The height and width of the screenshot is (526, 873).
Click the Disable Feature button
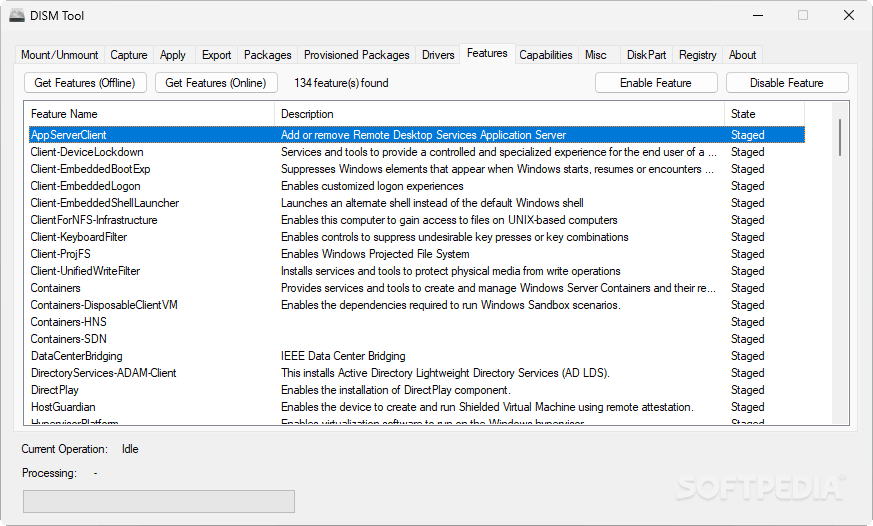tap(787, 83)
